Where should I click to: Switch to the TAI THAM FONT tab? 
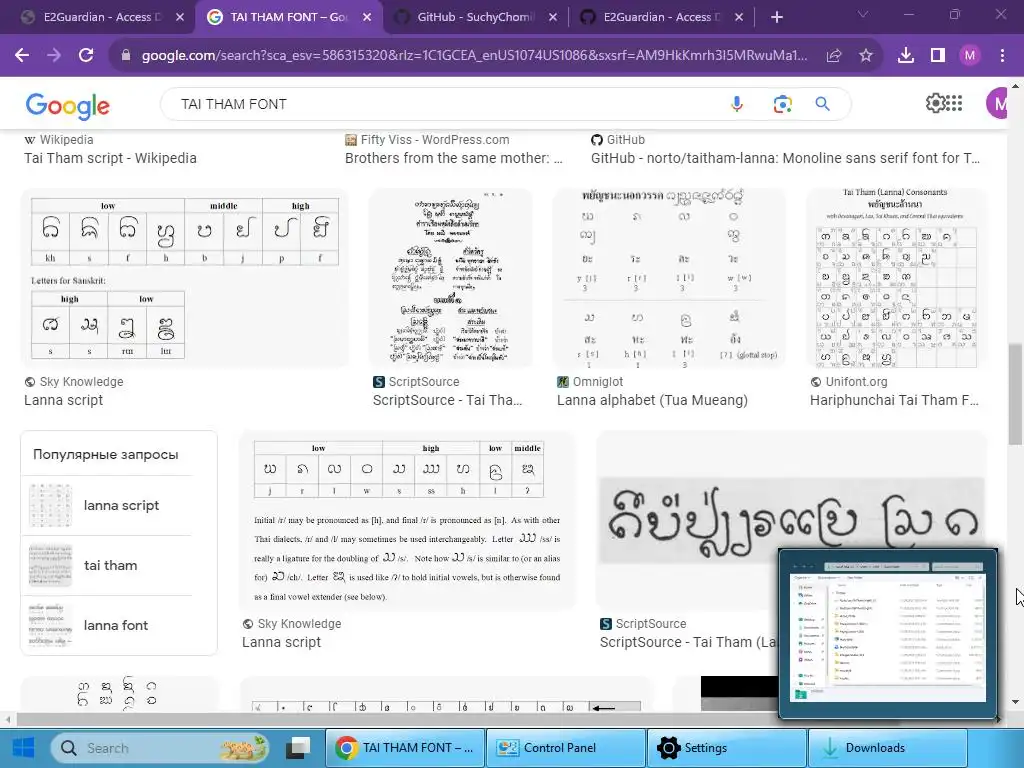[x=287, y=17]
